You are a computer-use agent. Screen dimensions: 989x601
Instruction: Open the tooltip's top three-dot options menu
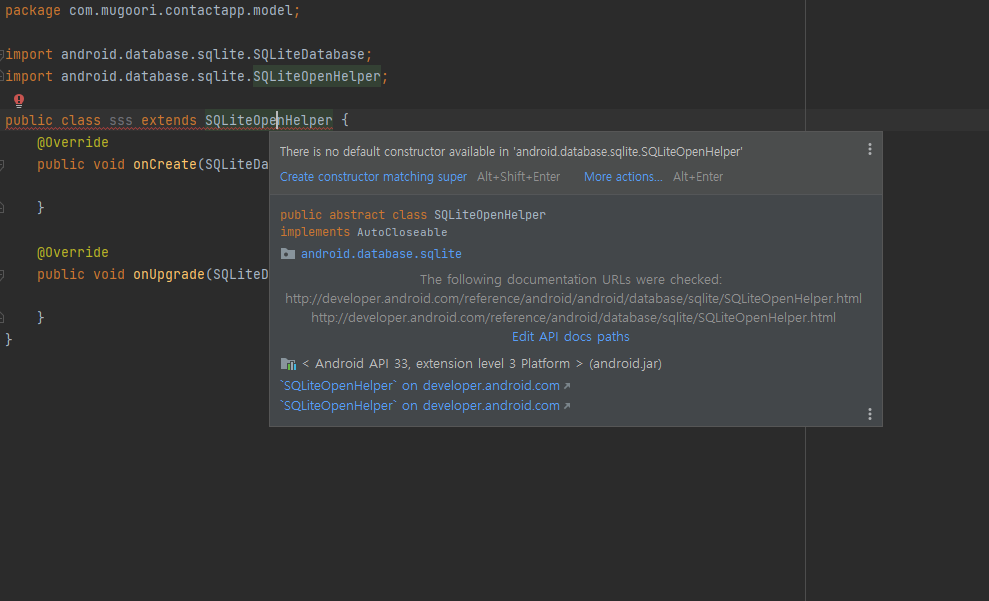point(870,149)
